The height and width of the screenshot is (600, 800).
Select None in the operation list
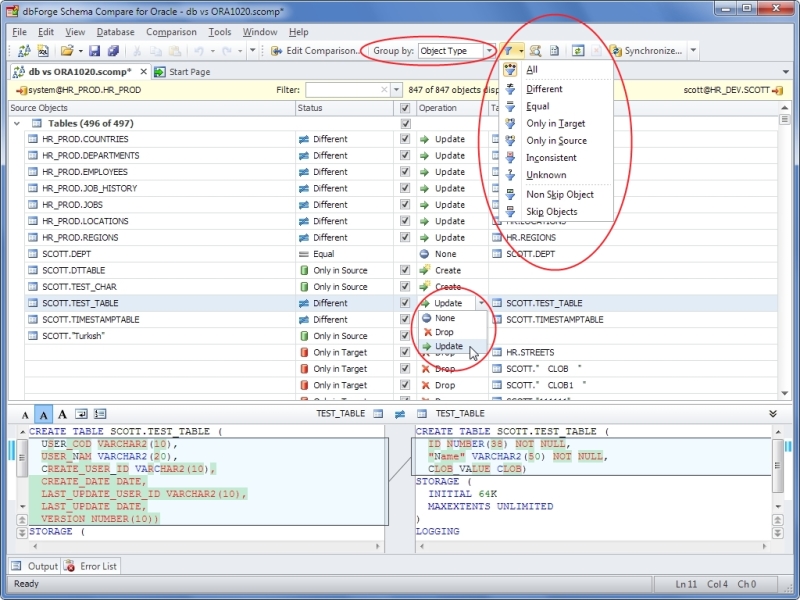[x=452, y=318]
